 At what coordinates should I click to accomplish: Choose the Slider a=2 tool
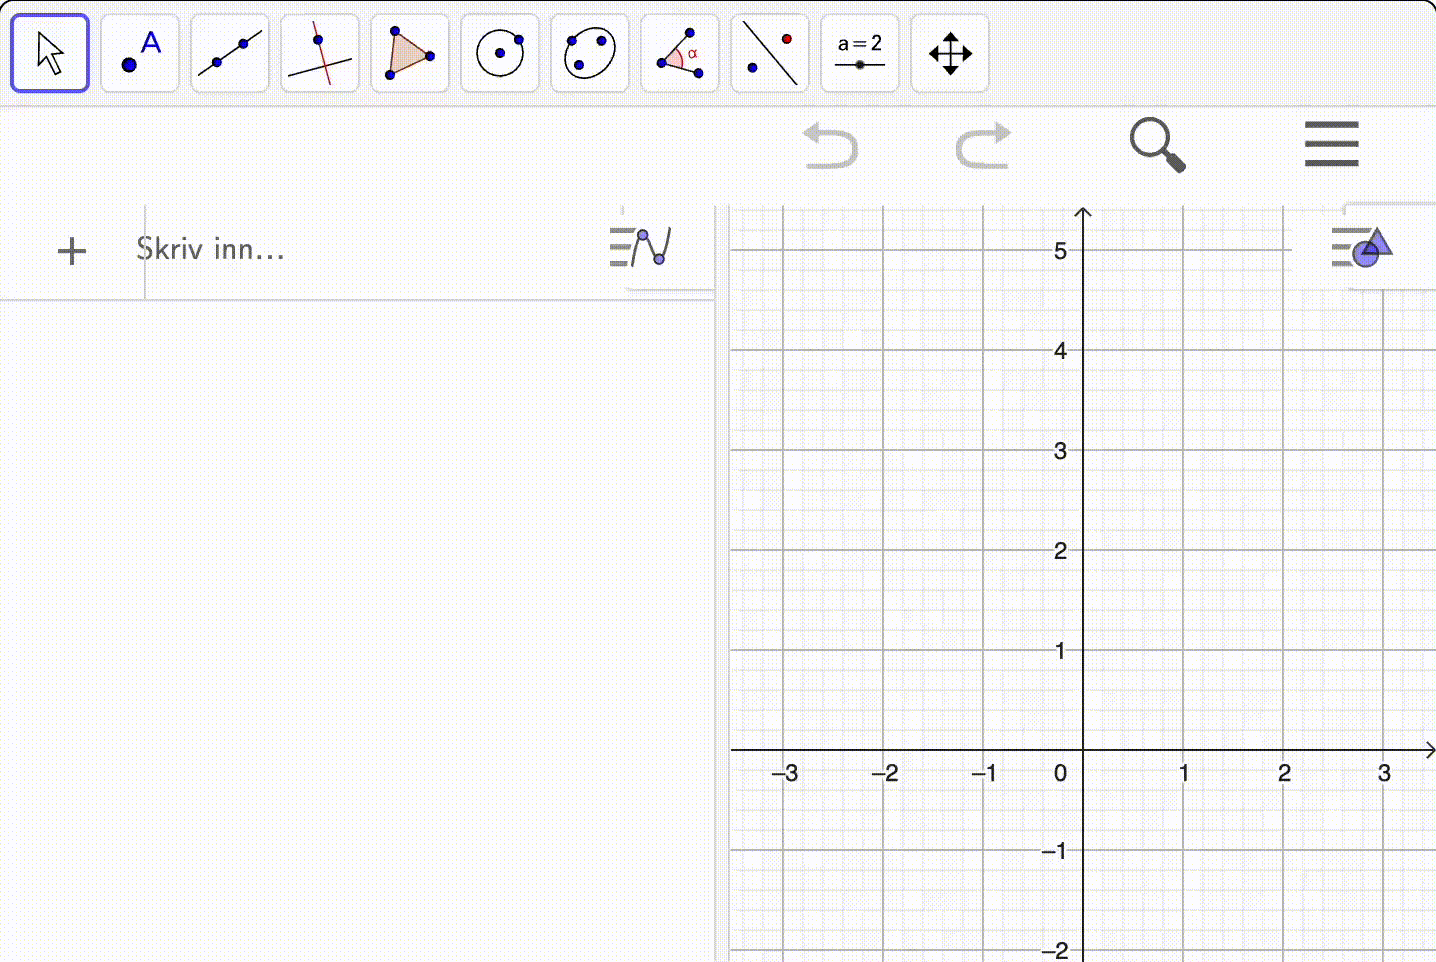(x=860, y=53)
